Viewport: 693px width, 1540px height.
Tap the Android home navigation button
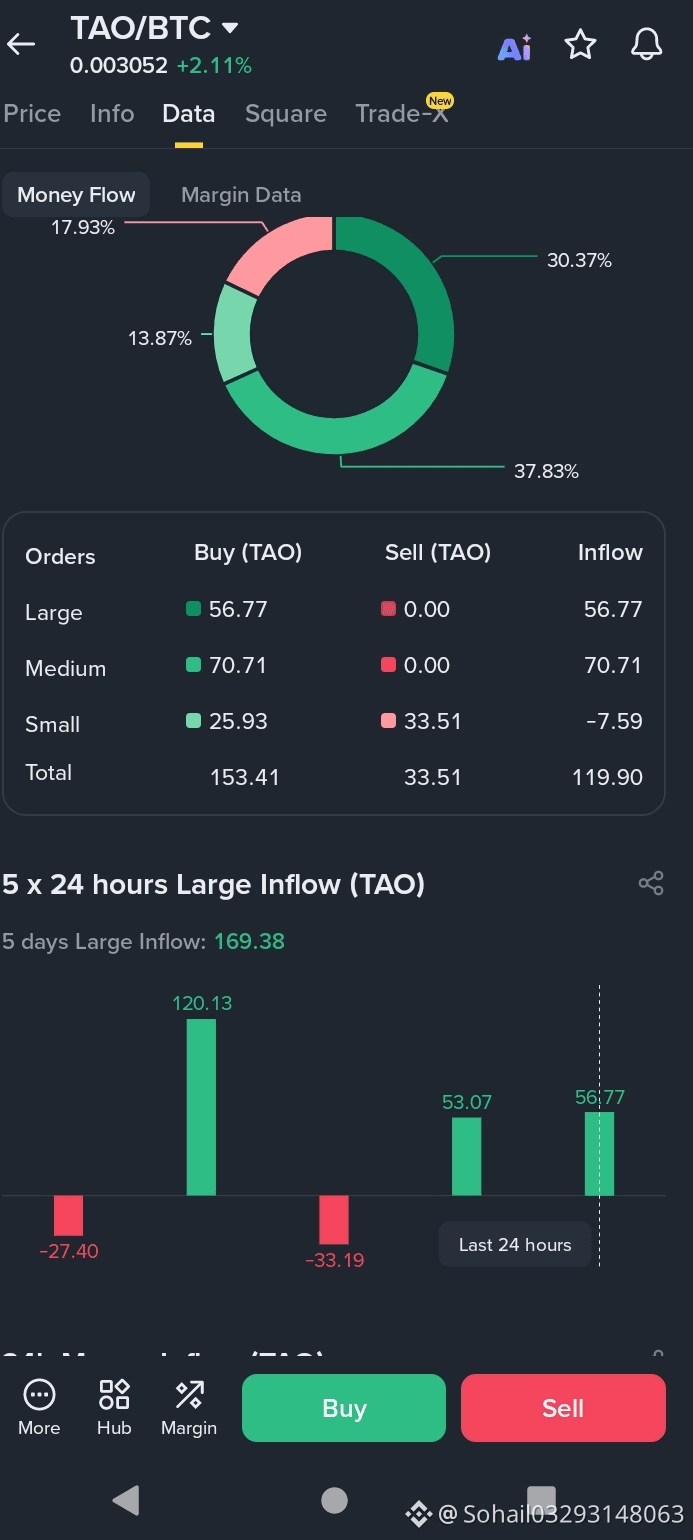[334, 1500]
